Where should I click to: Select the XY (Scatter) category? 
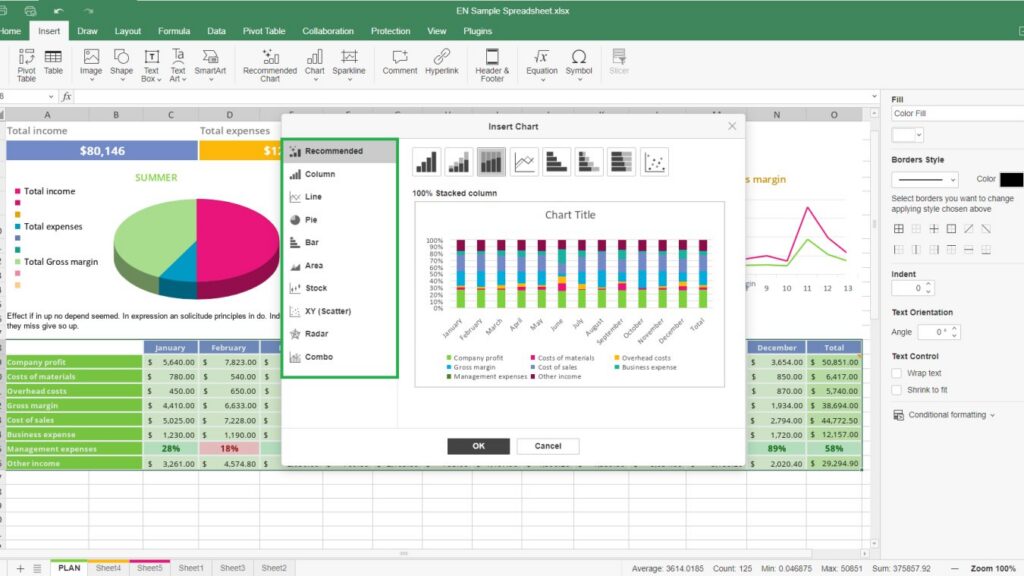pyautogui.click(x=340, y=311)
